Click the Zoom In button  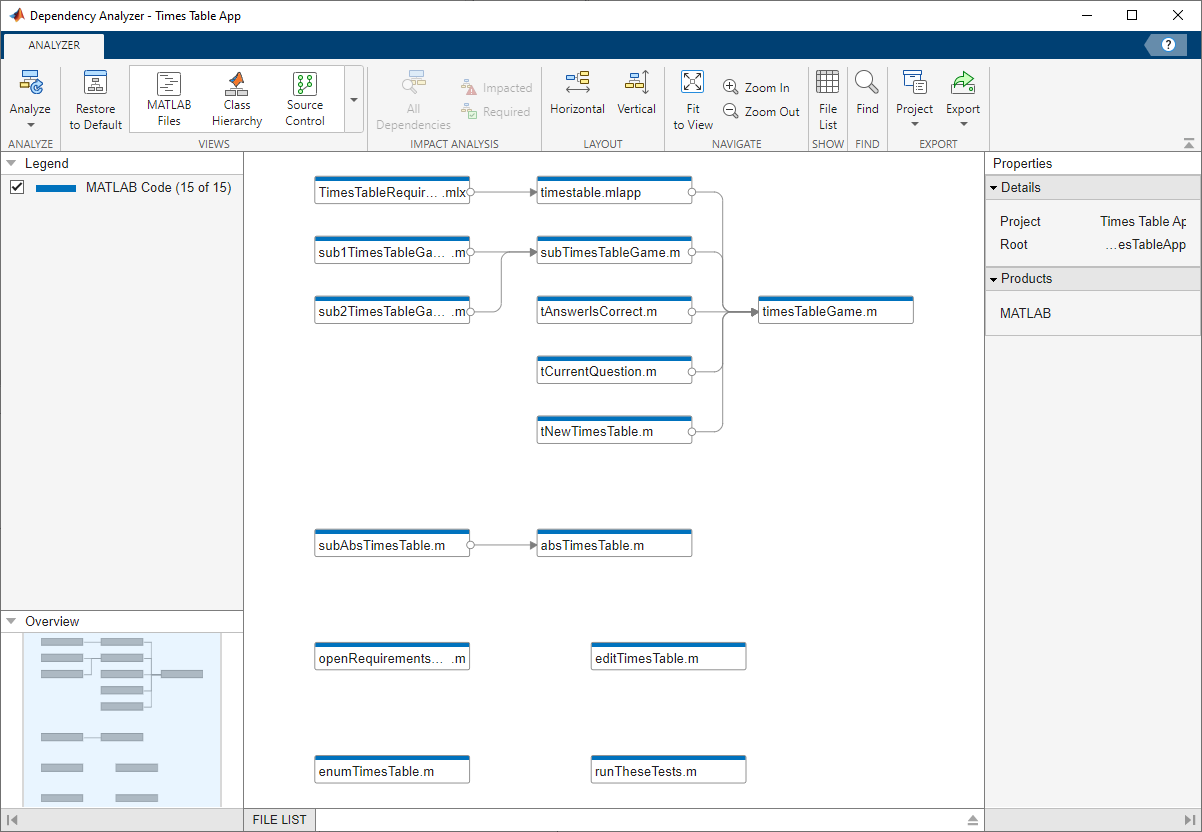coord(757,88)
